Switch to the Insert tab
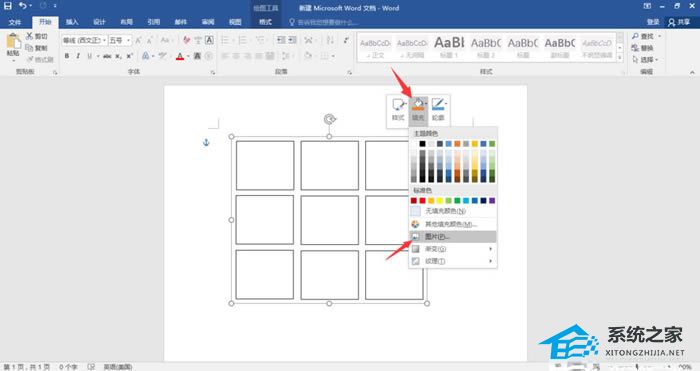 (72, 22)
